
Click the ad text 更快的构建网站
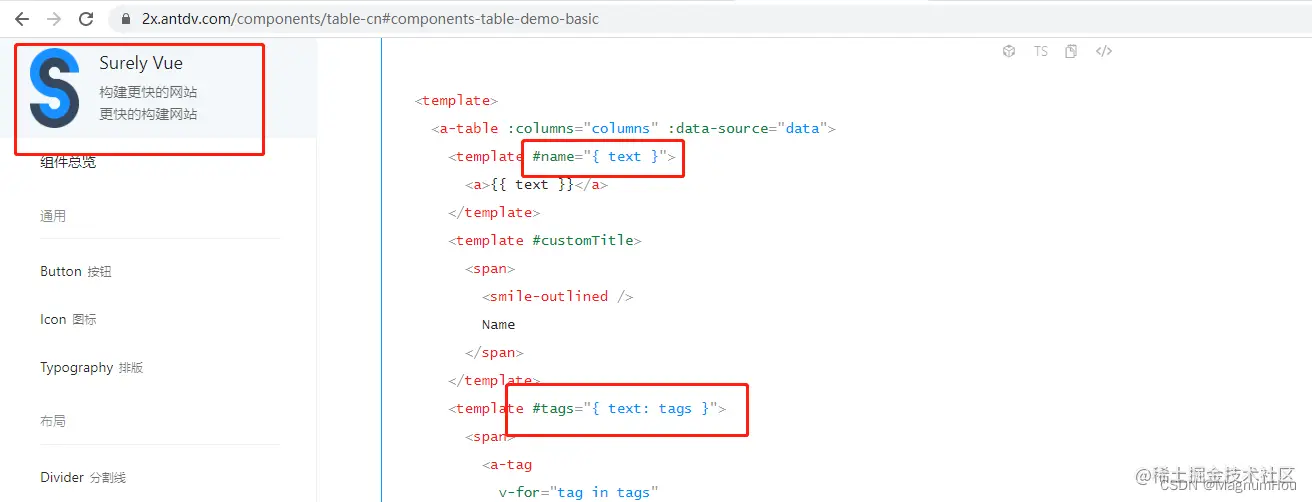(x=148, y=114)
